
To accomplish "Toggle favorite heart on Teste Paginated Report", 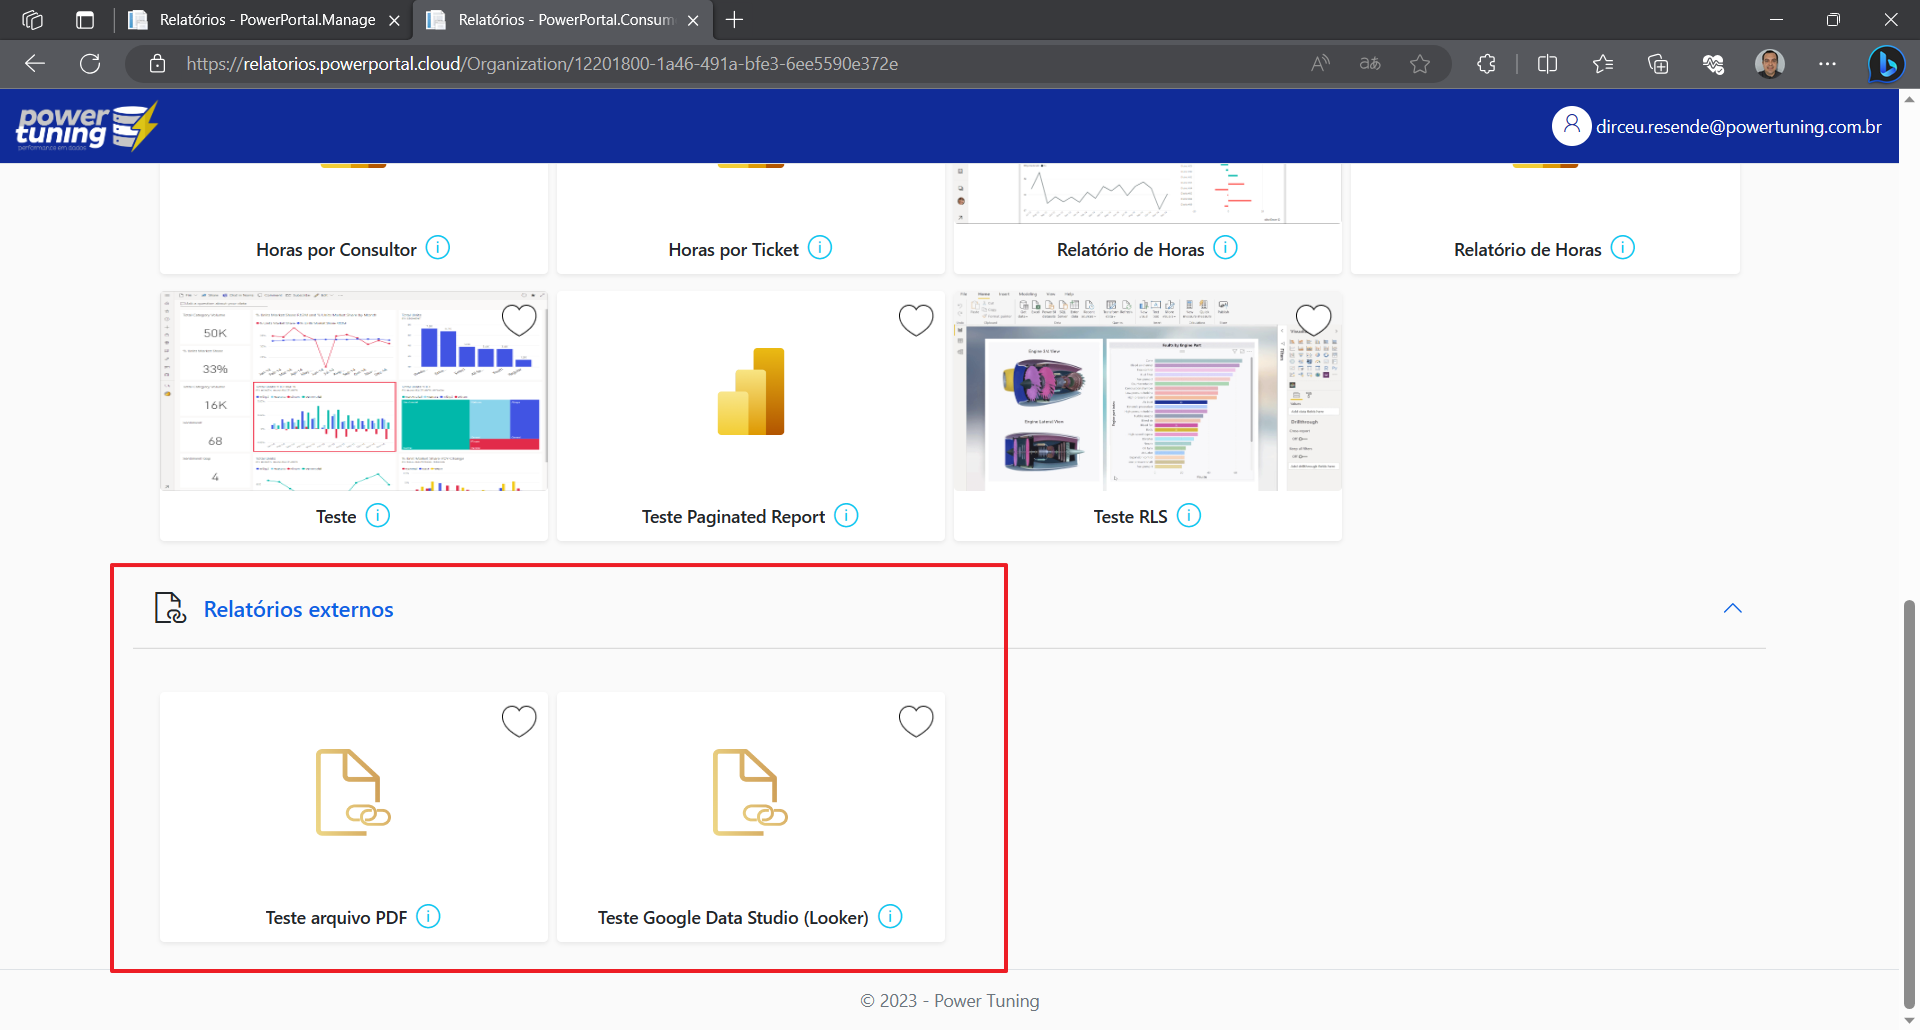I will pos(915,321).
